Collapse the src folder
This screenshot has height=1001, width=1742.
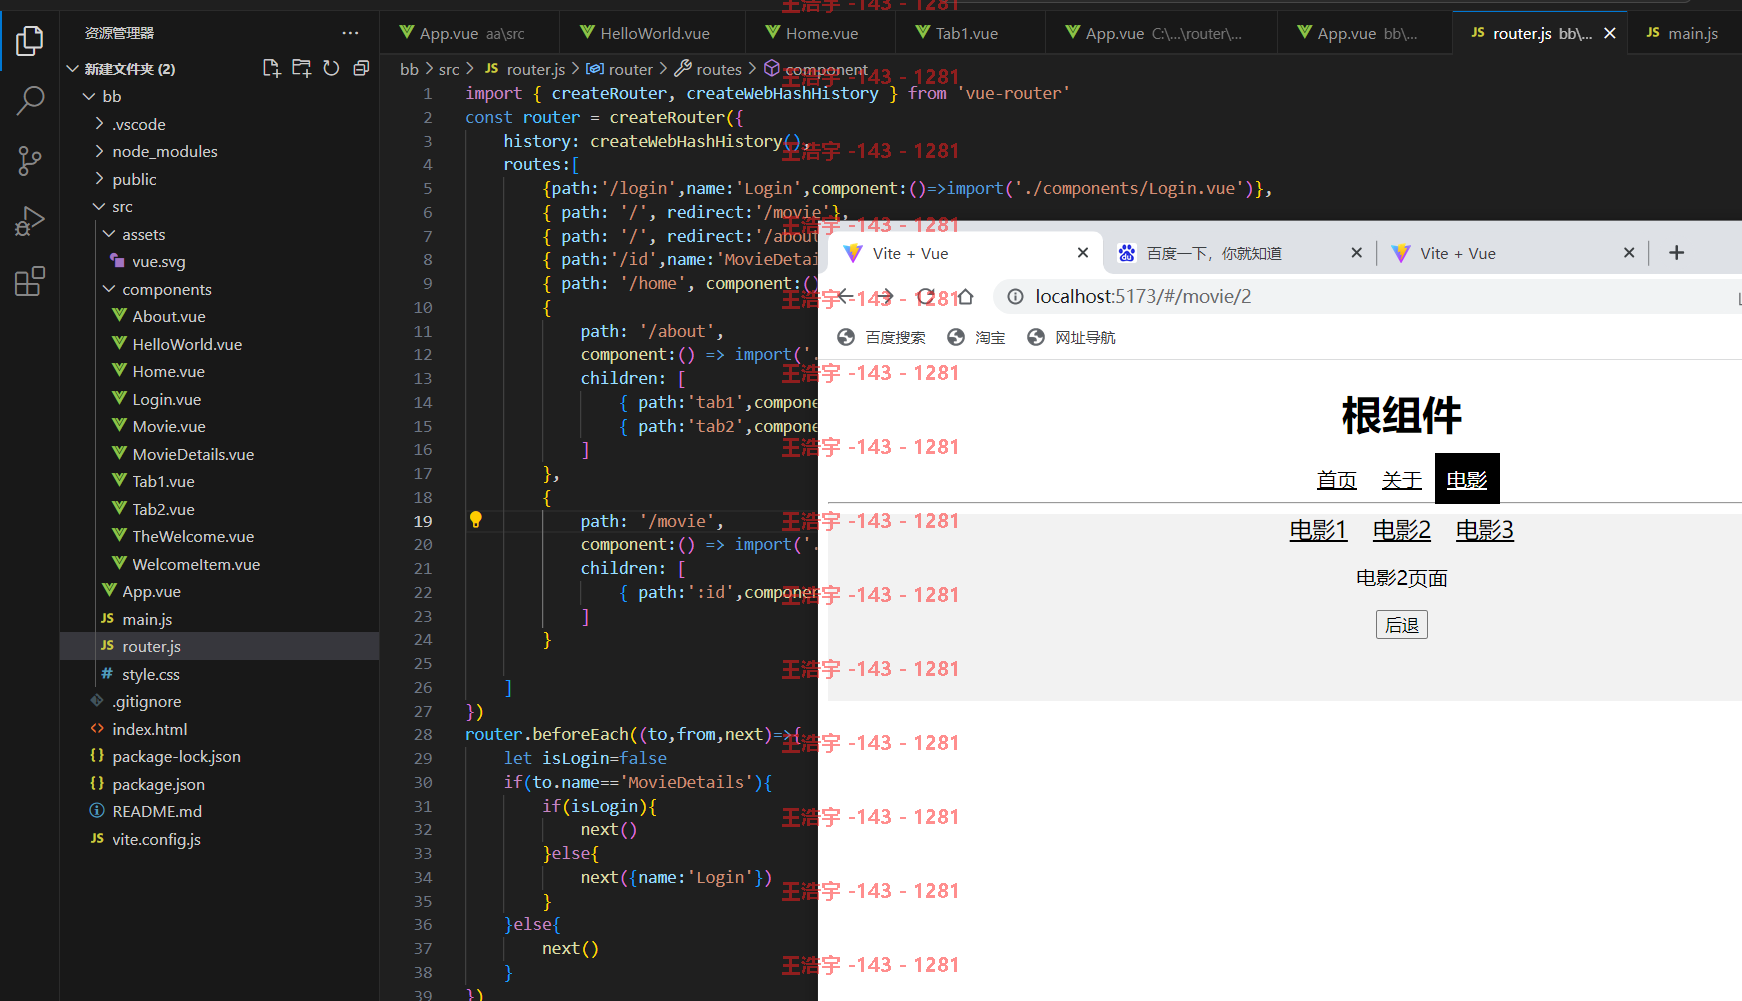[99, 206]
